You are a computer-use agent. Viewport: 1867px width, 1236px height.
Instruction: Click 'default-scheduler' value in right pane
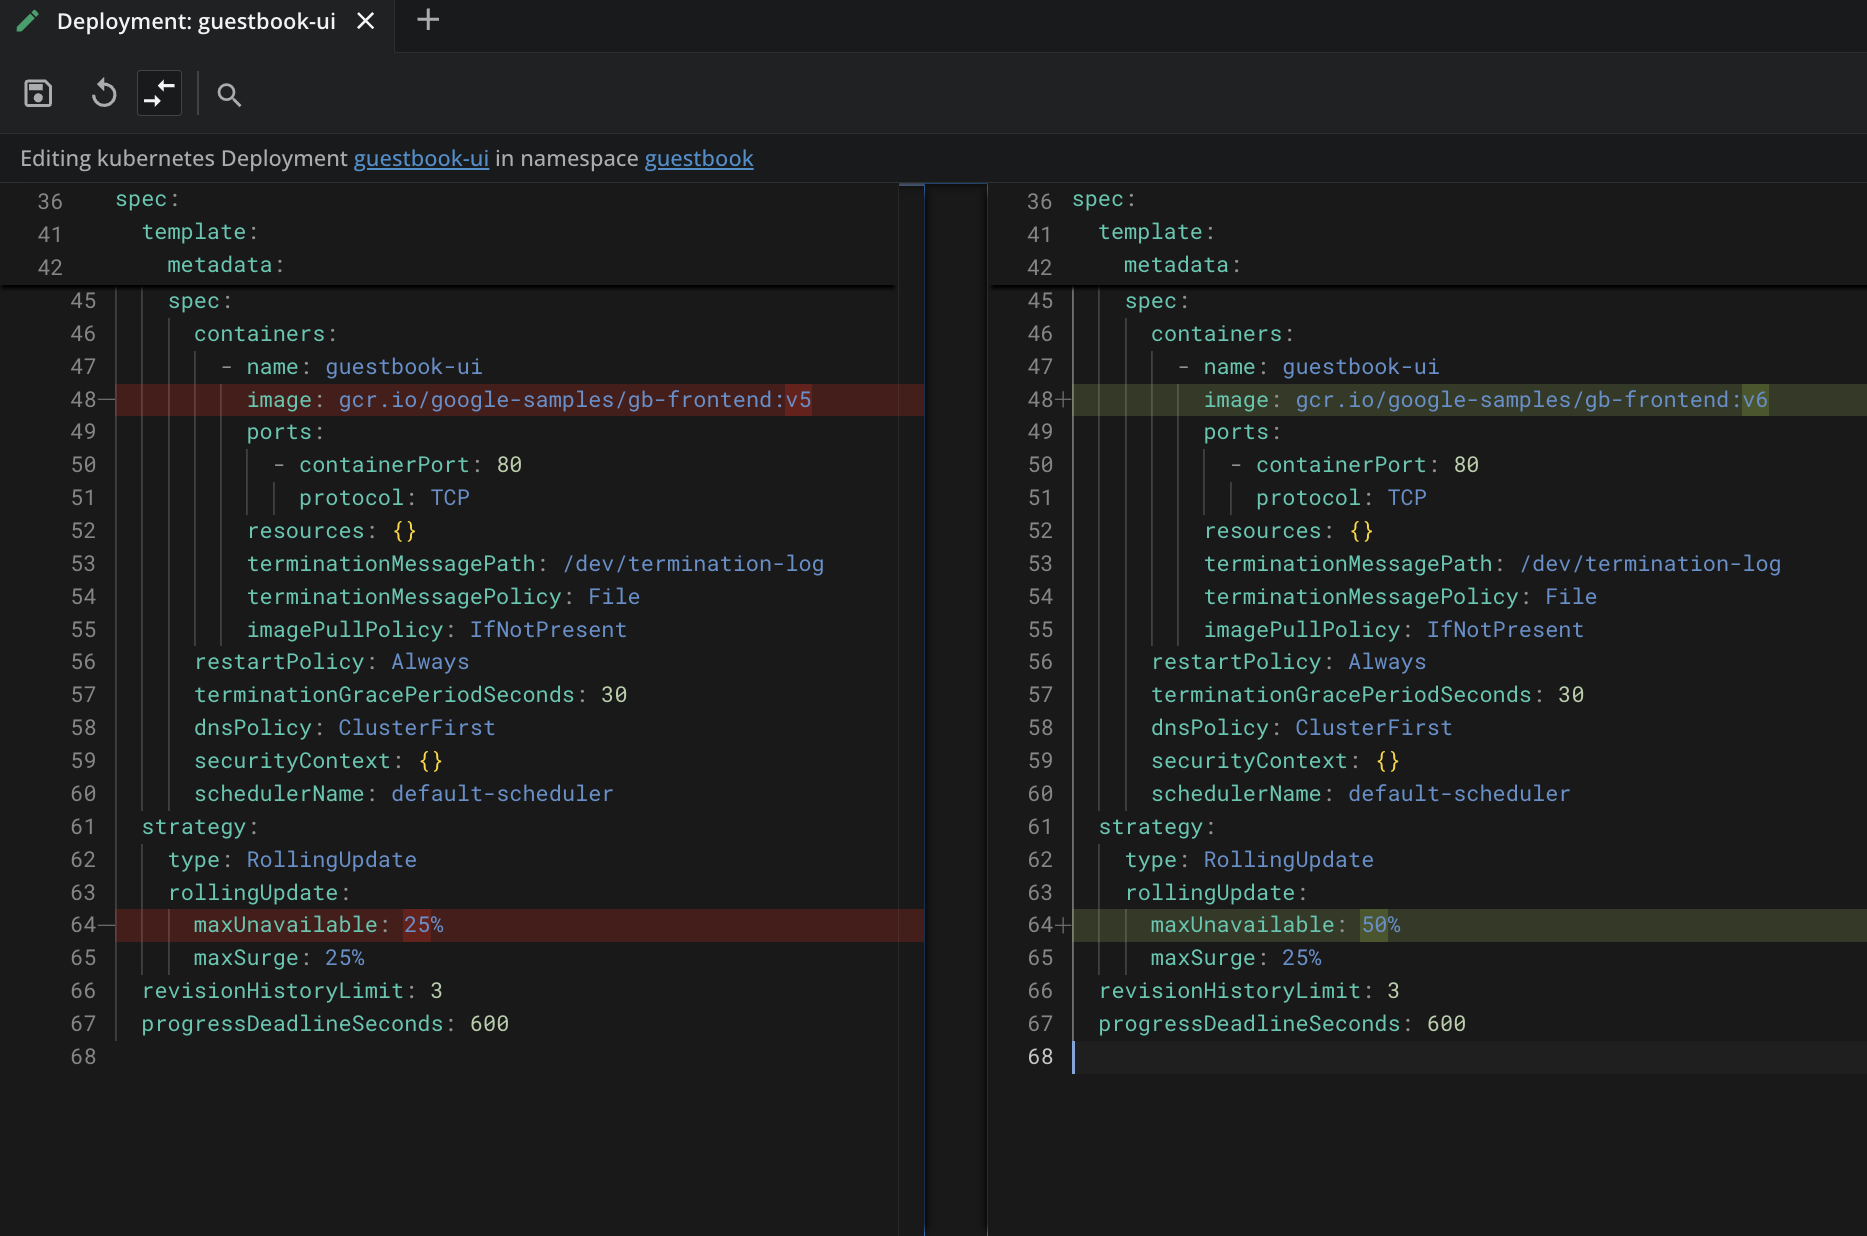(1459, 794)
